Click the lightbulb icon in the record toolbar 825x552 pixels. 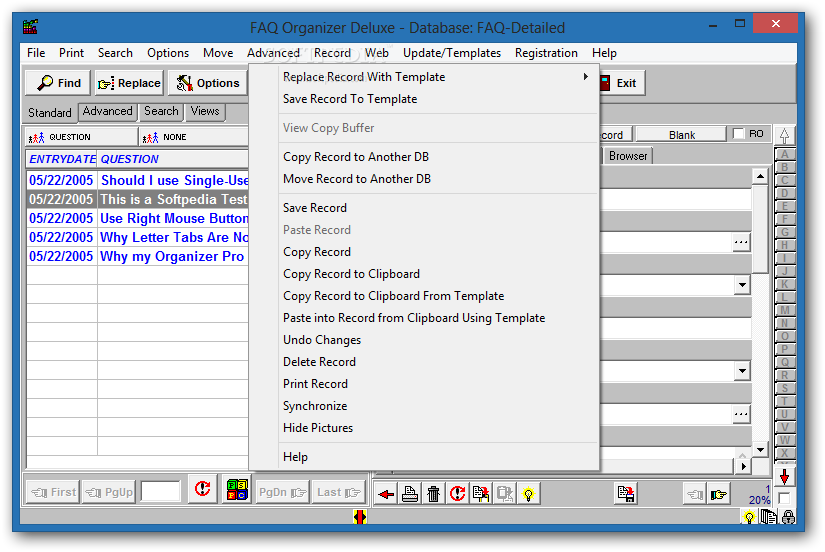coord(528,494)
